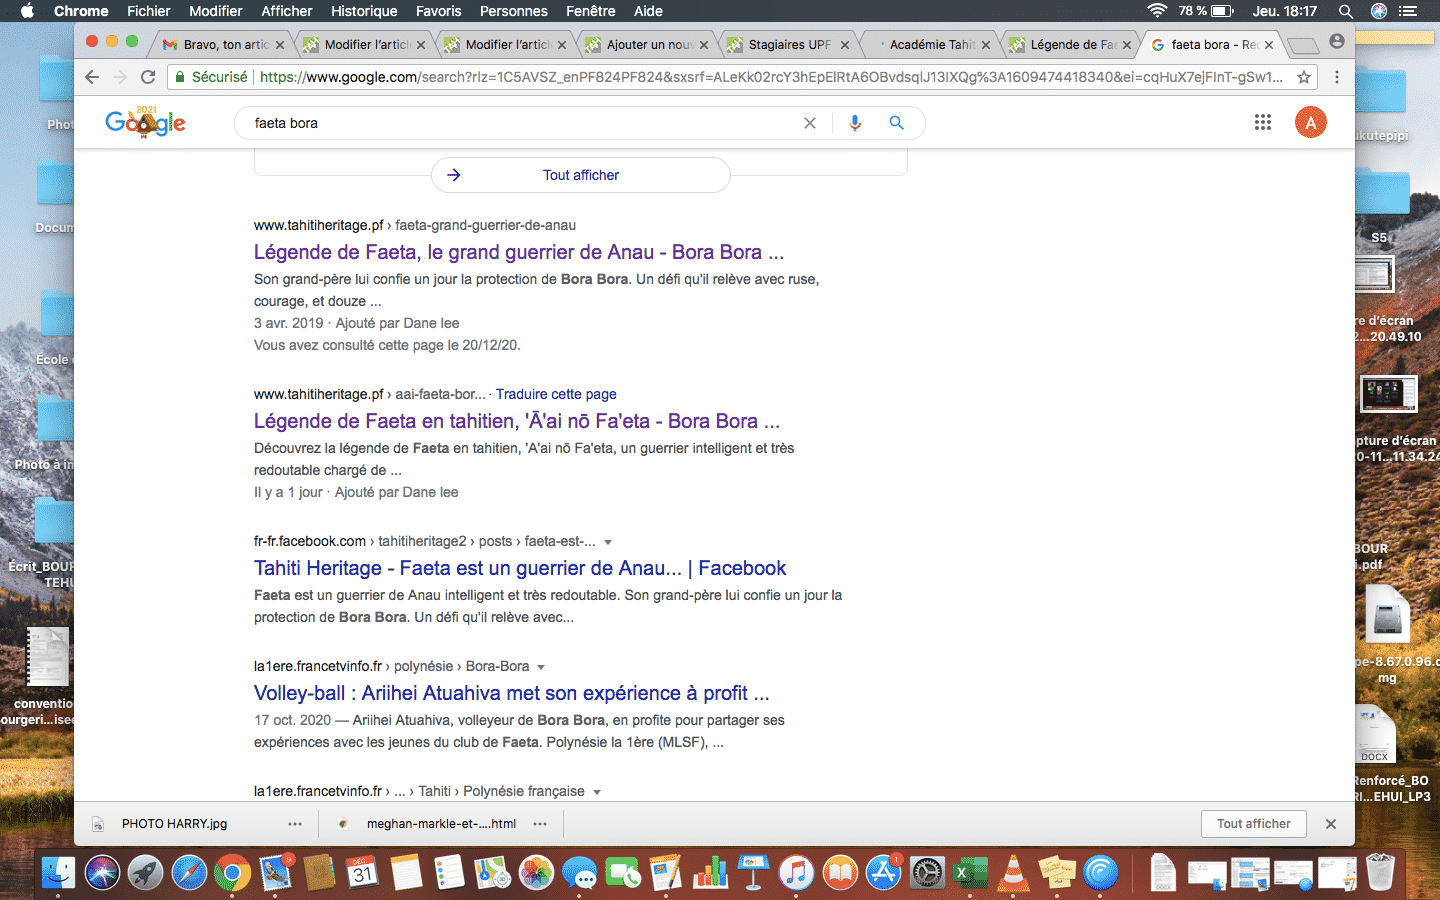Open the Historique menu
1440x900 pixels.
364,11
